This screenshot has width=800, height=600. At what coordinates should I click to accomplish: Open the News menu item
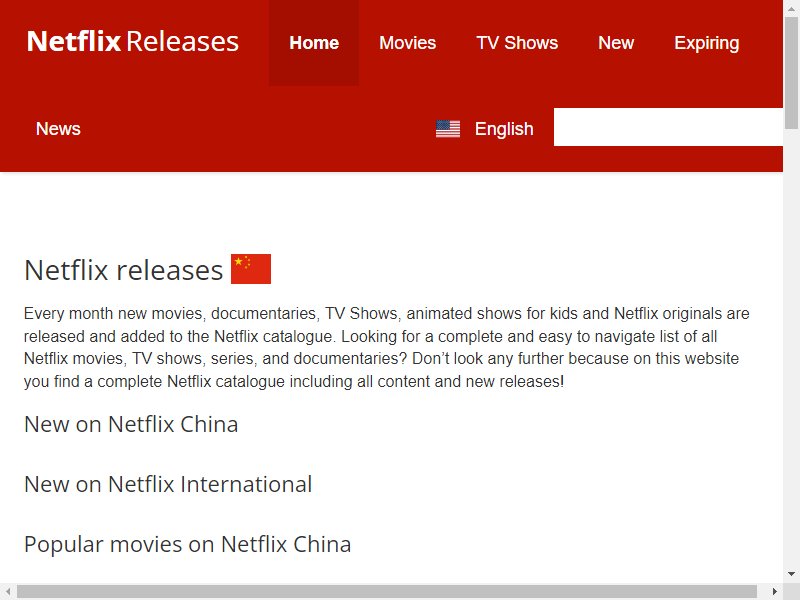(58, 129)
